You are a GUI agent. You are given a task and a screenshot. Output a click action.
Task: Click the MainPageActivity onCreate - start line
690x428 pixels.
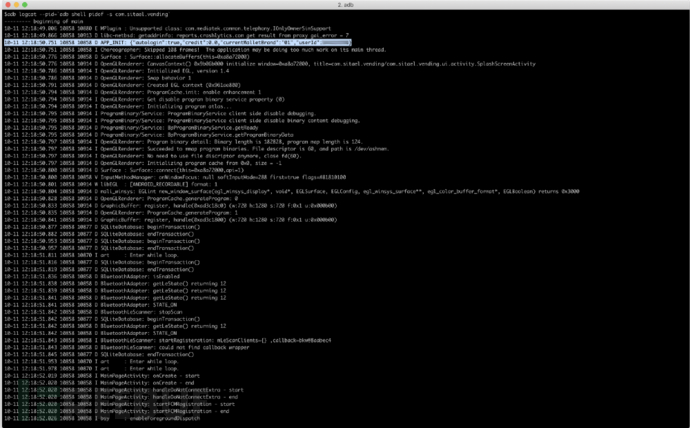102,376
